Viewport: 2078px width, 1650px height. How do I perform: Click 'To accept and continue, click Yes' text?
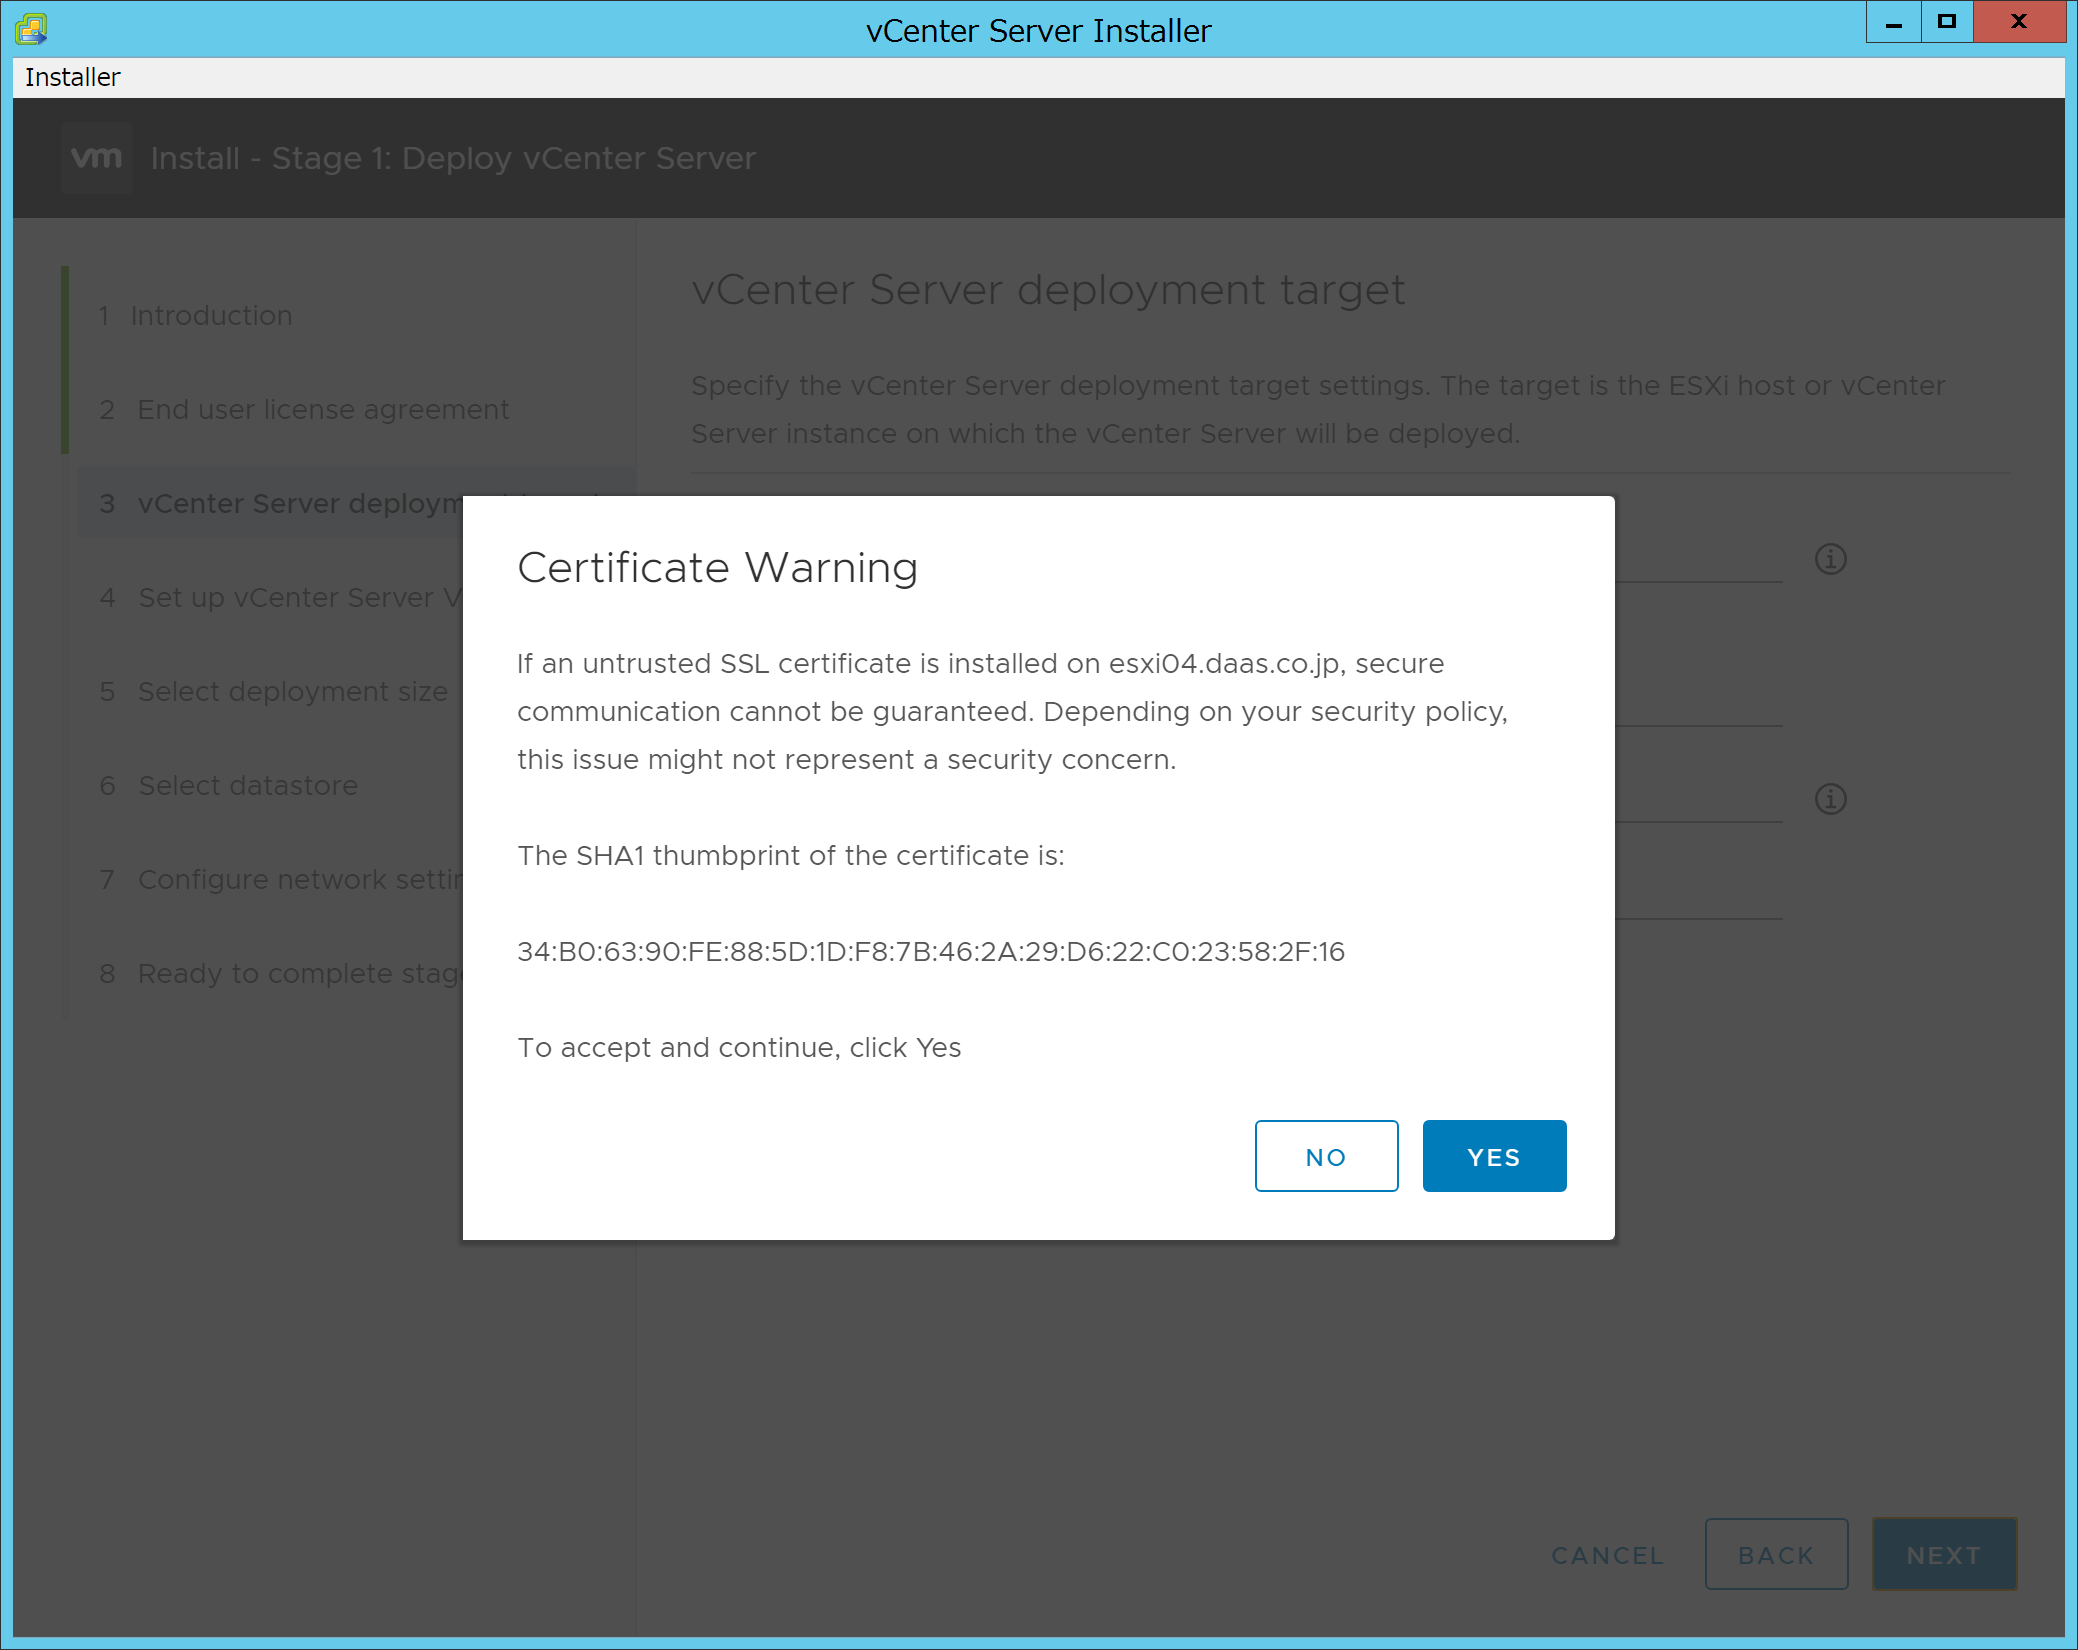(739, 1047)
